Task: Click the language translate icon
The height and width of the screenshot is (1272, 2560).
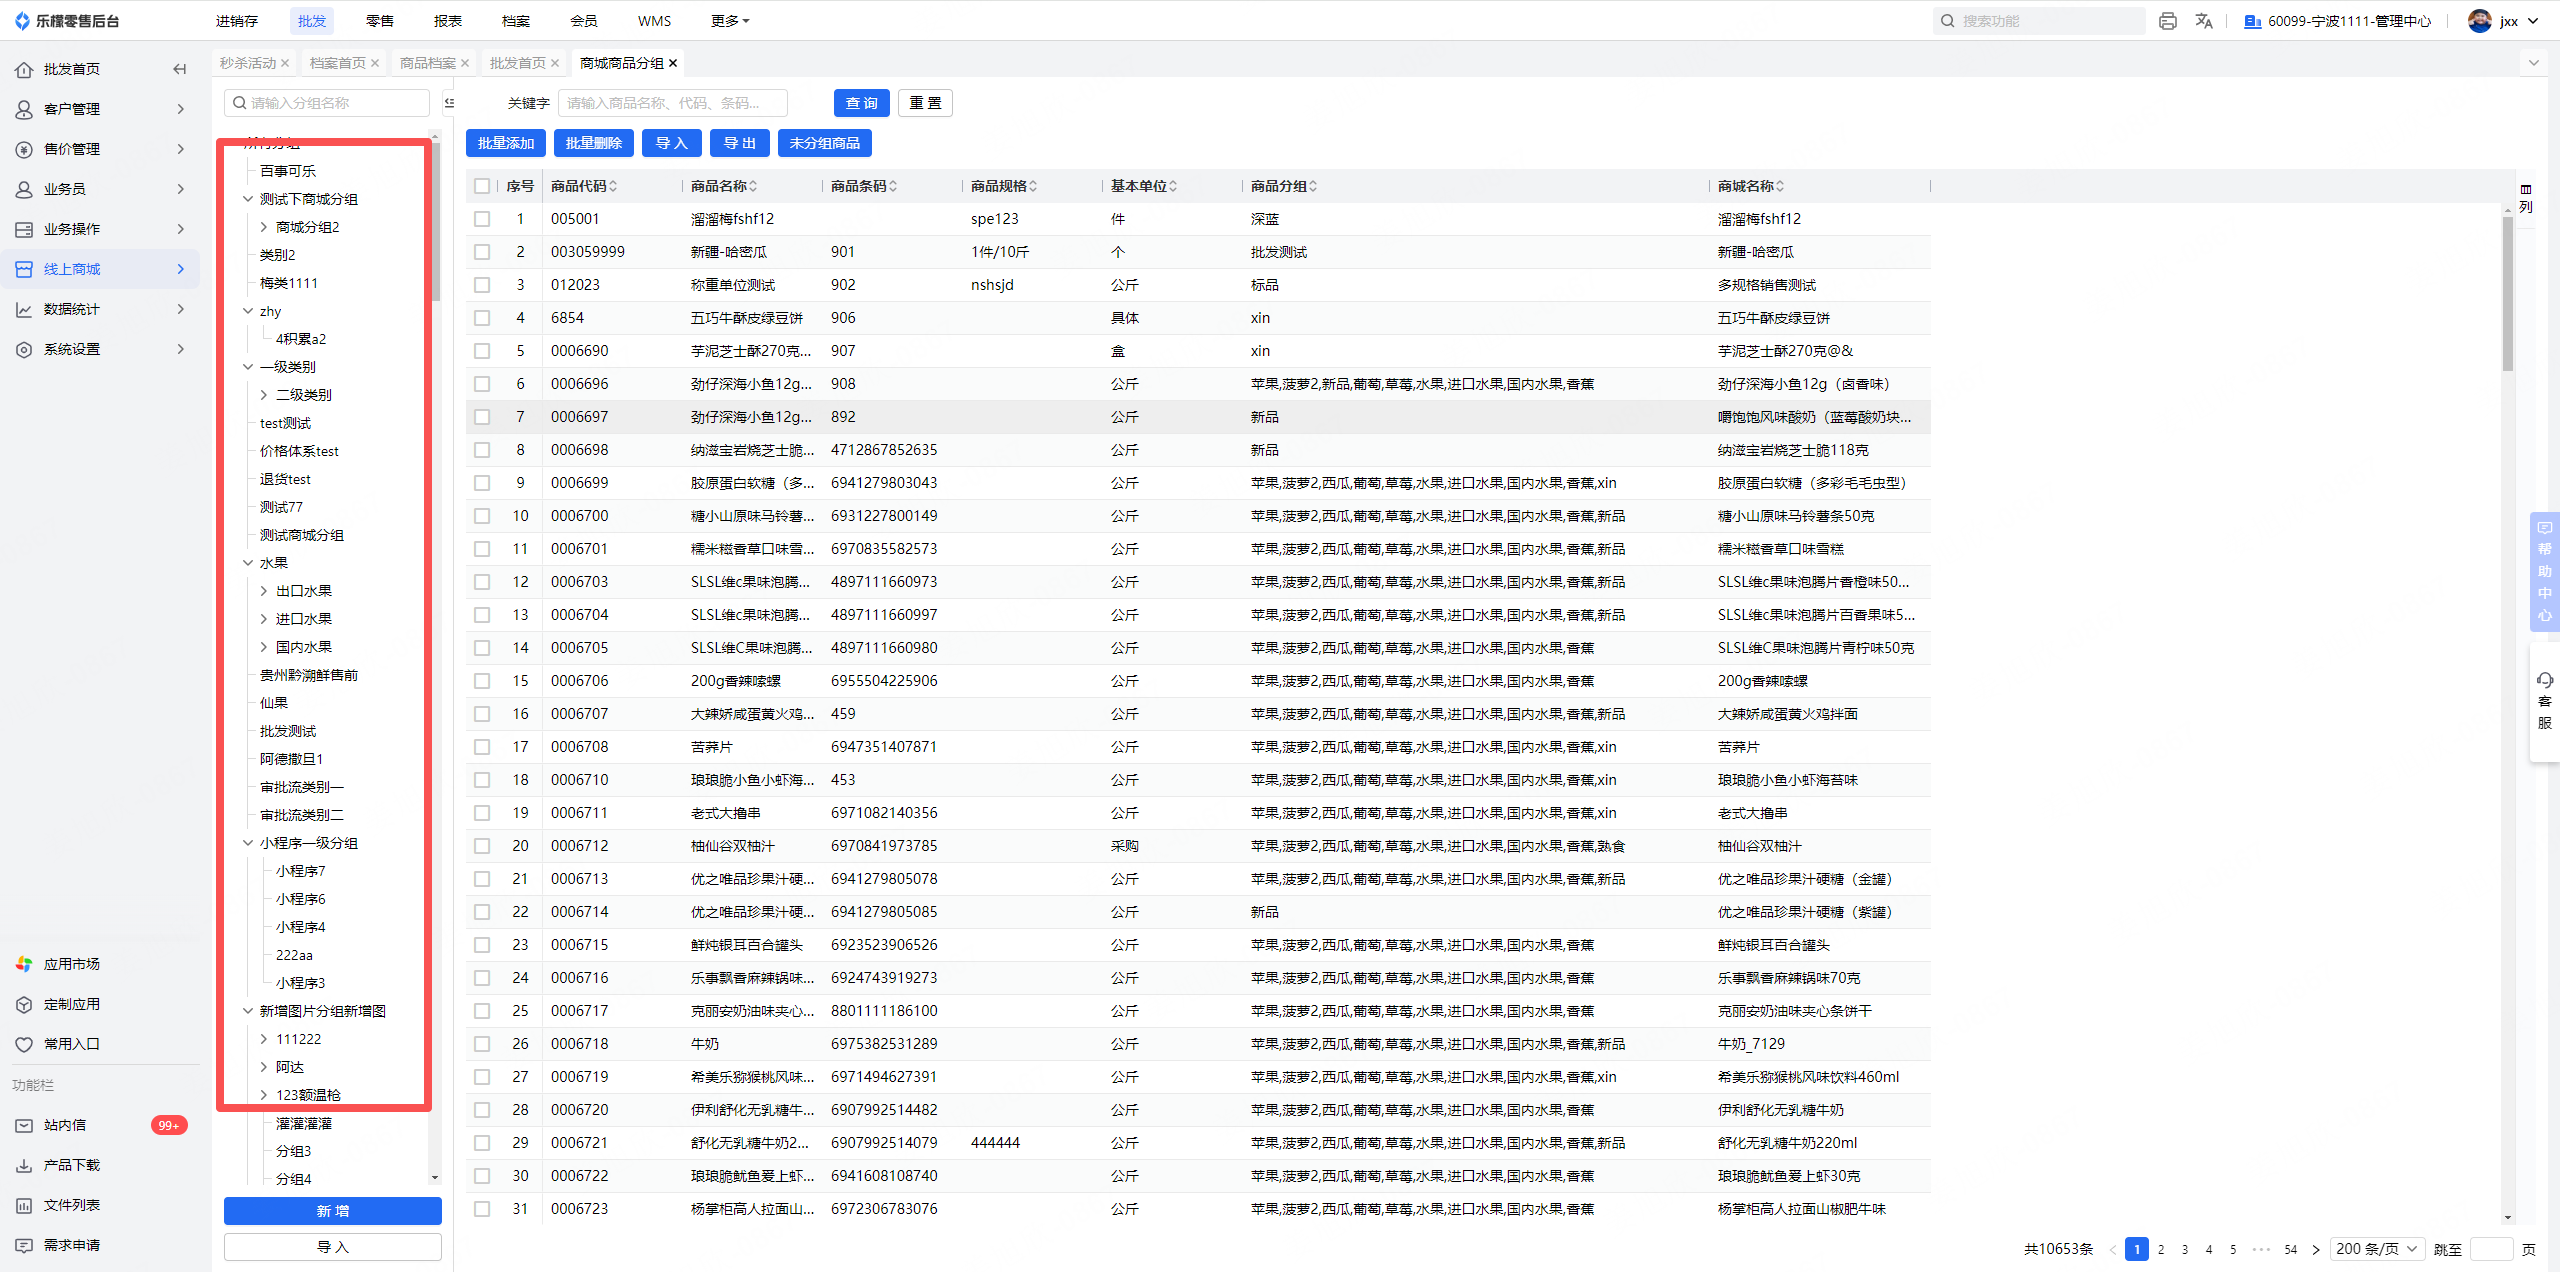Action: 2204,21
